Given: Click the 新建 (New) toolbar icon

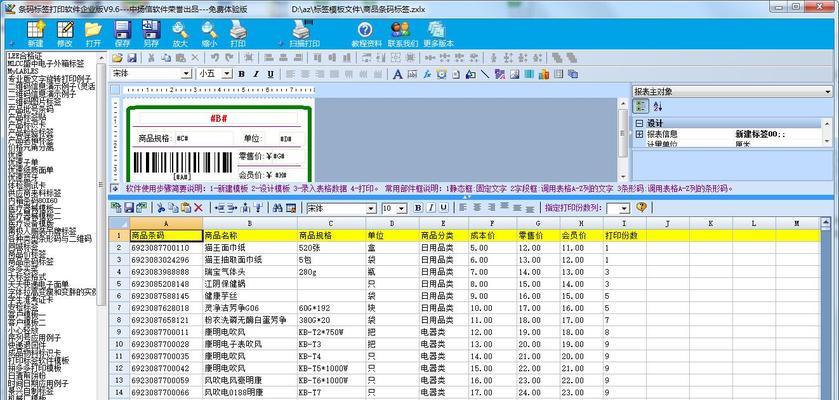Looking at the screenshot, I should tap(36, 30).
